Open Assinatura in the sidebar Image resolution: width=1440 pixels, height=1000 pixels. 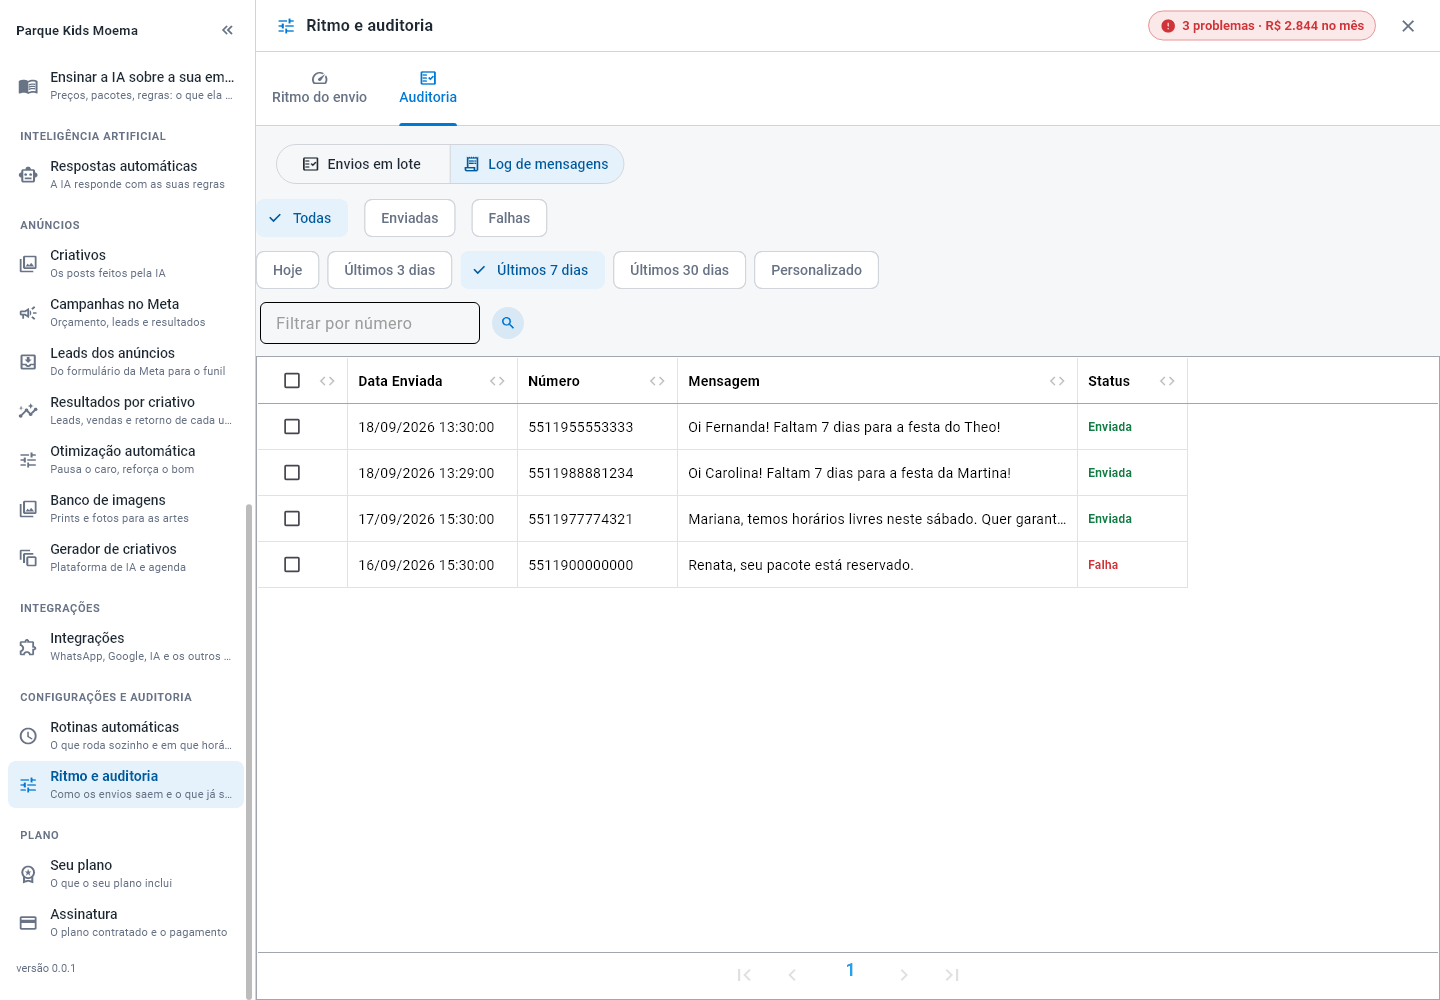pyautogui.click(x=126, y=923)
